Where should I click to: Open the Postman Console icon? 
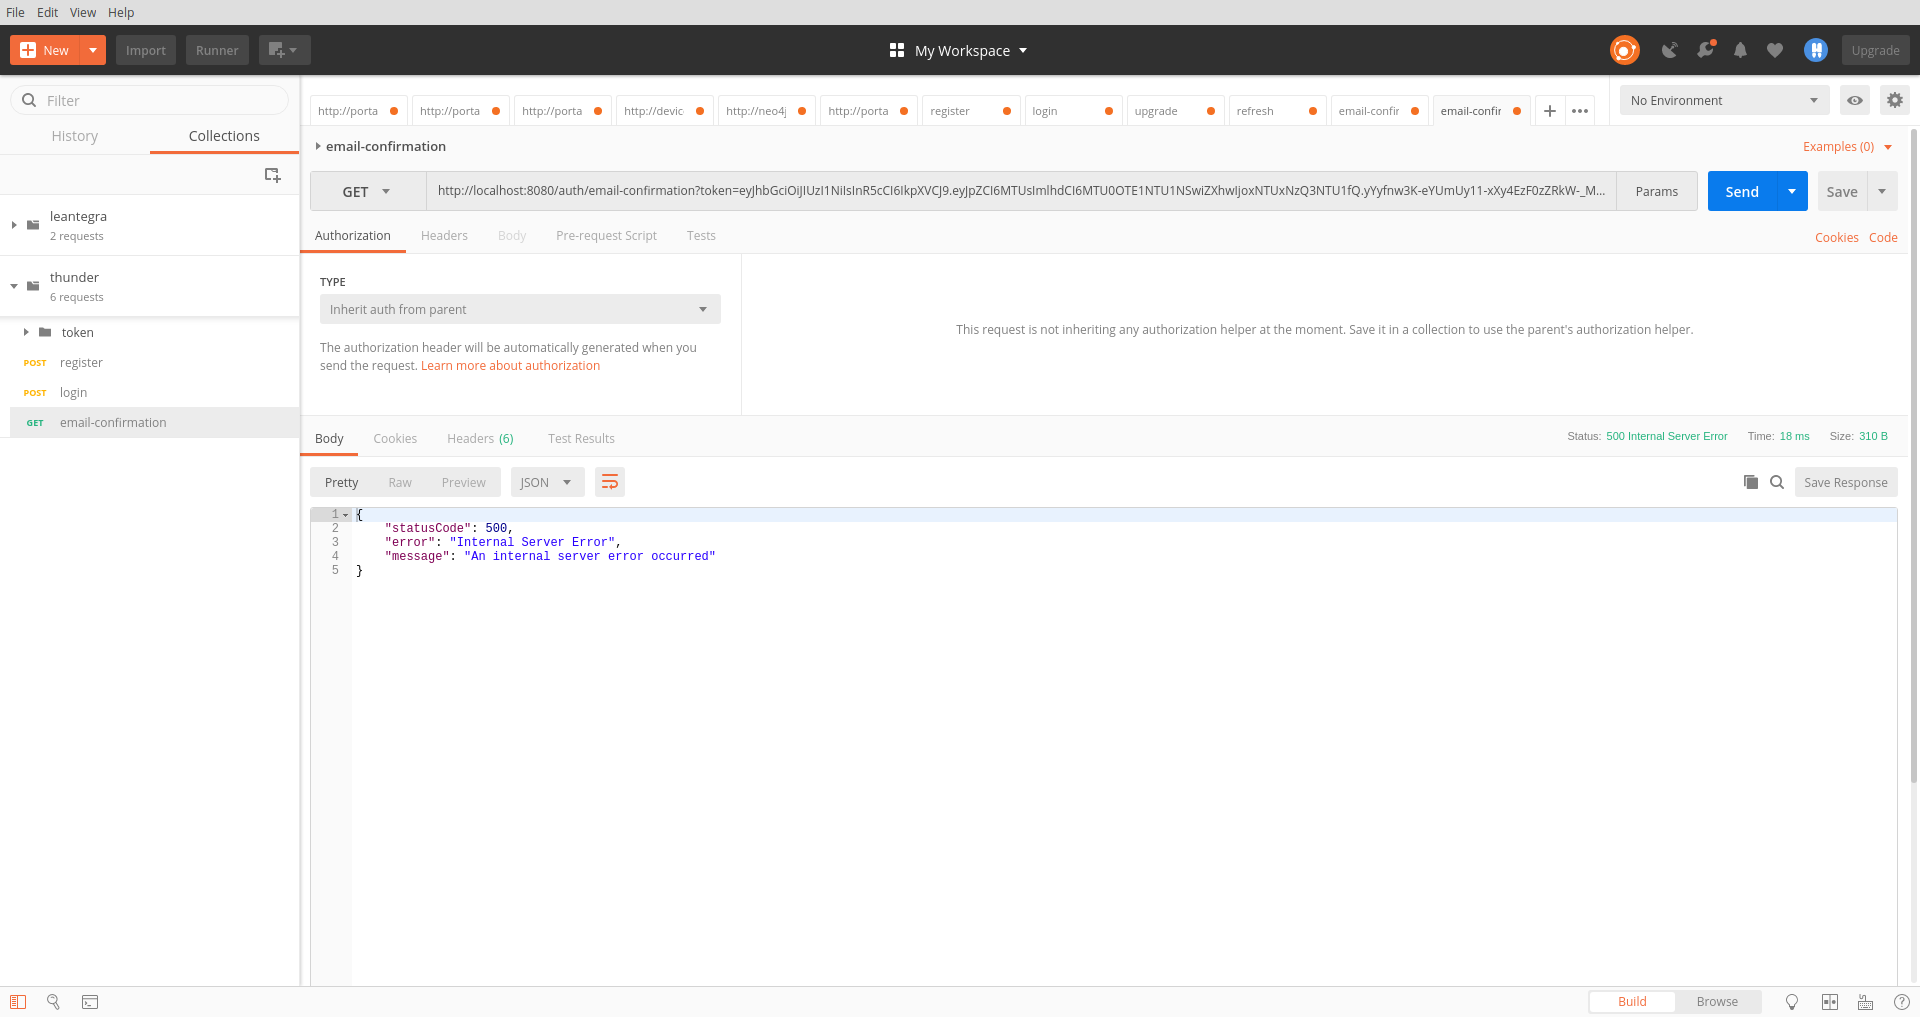[89, 1001]
